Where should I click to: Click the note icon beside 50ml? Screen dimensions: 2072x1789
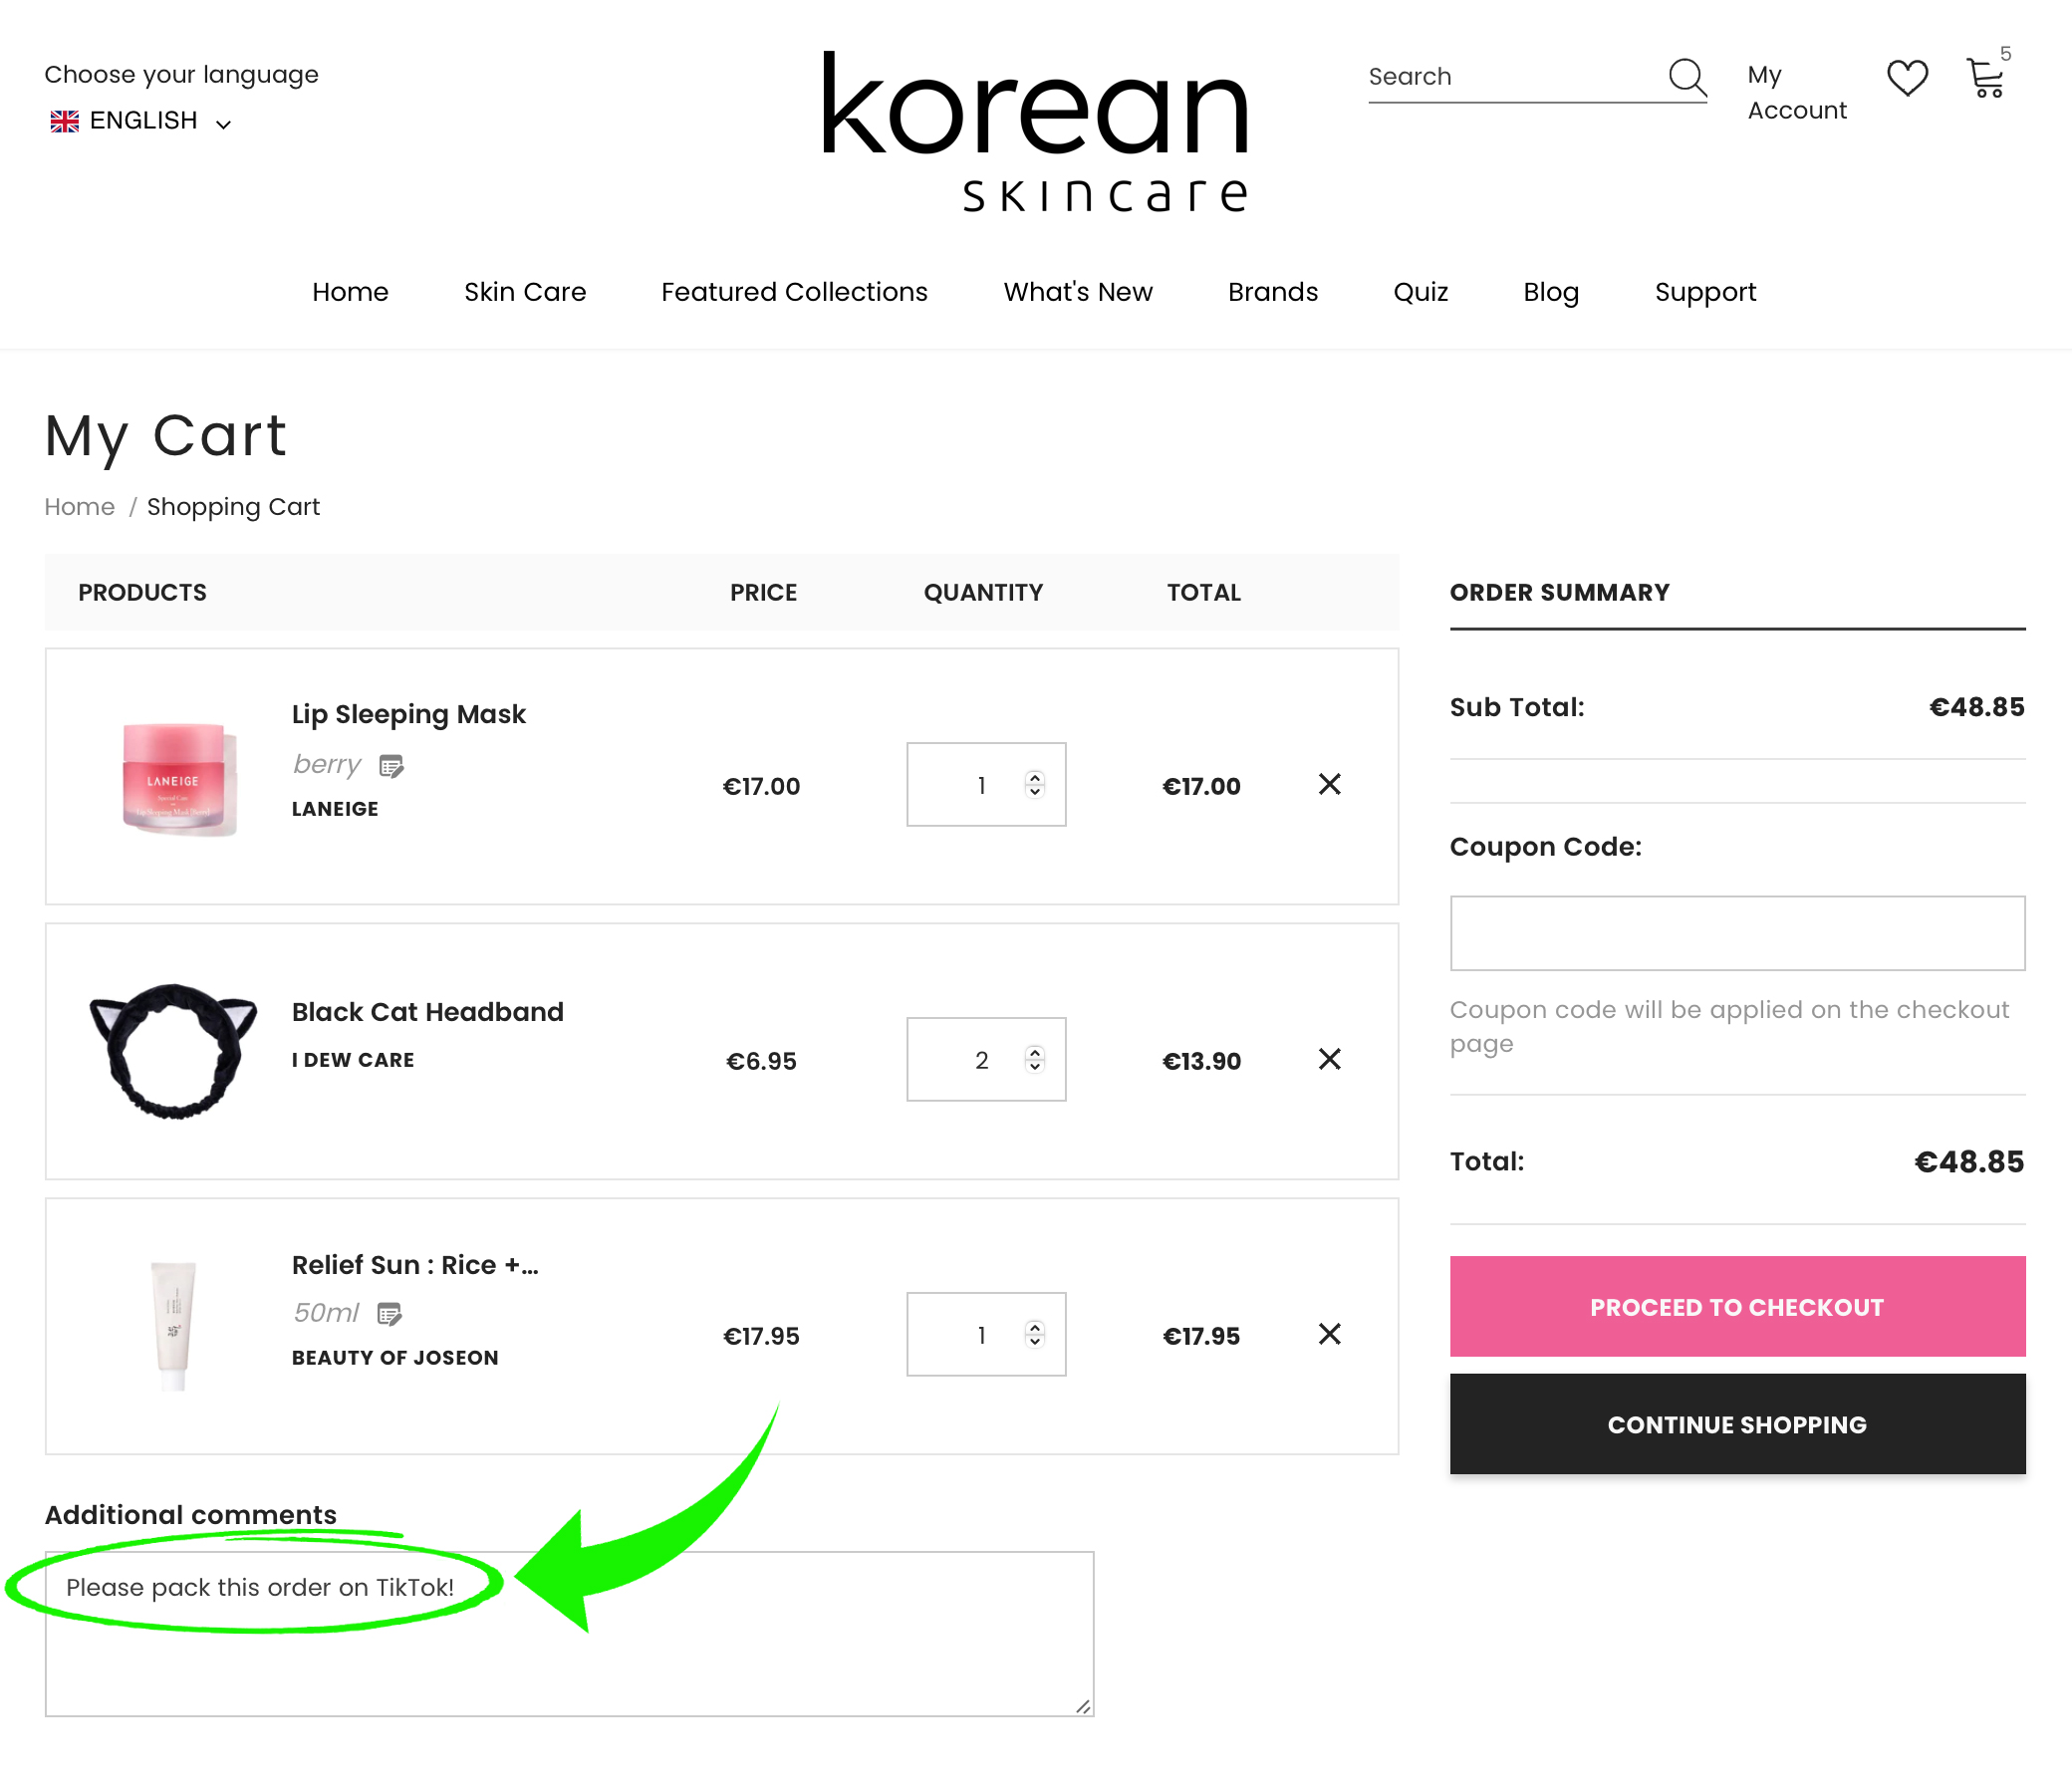(x=389, y=1314)
